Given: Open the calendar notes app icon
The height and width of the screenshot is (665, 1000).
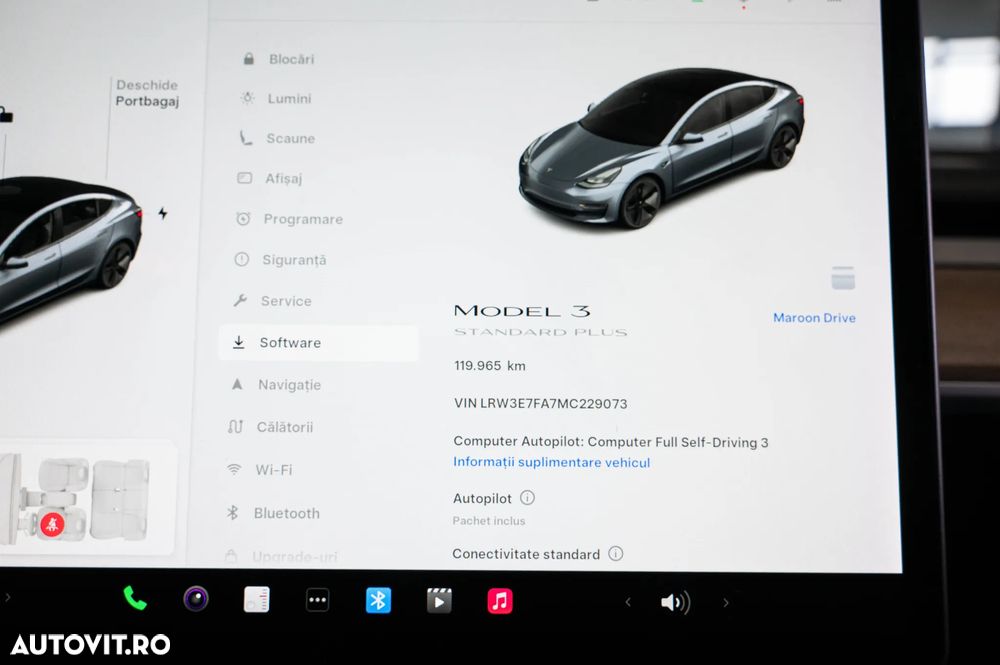Looking at the screenshot, I should pos(256,599).
